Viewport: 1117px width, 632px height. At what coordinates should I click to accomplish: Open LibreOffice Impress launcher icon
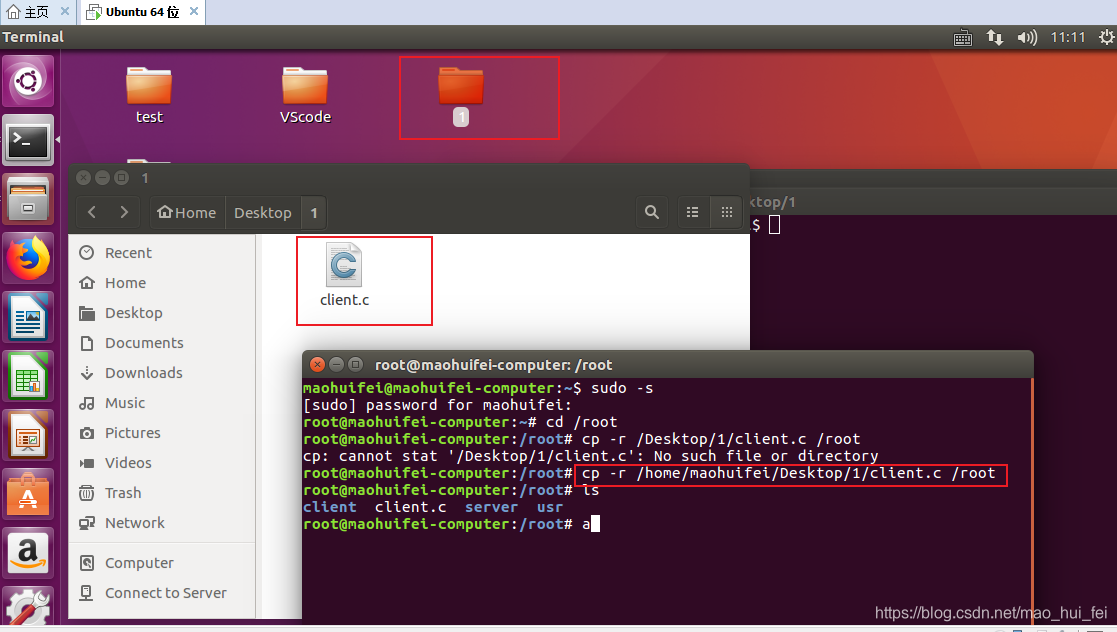tap(28, 435)
